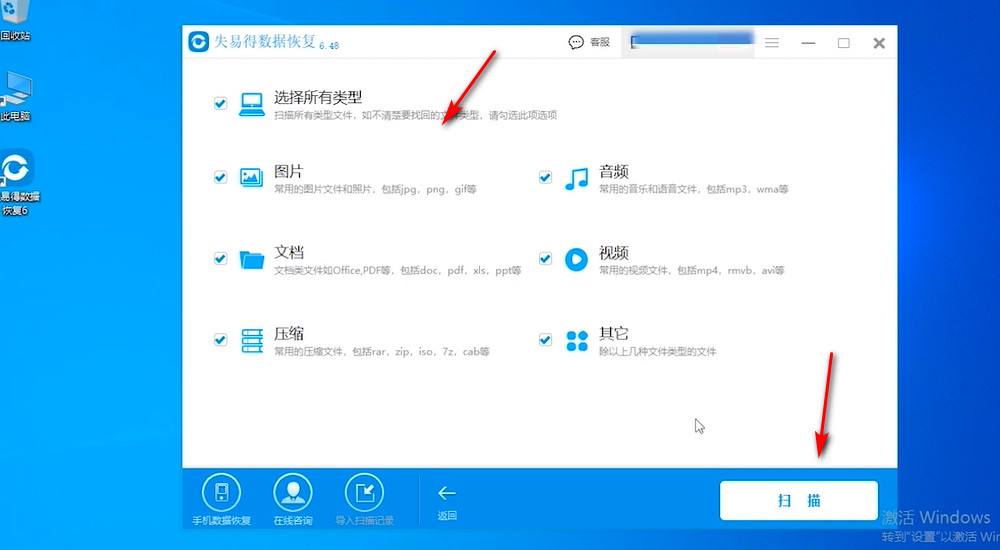Click the app logo in title bar
Screen dimensions: 1000x550
click(198, 42)
